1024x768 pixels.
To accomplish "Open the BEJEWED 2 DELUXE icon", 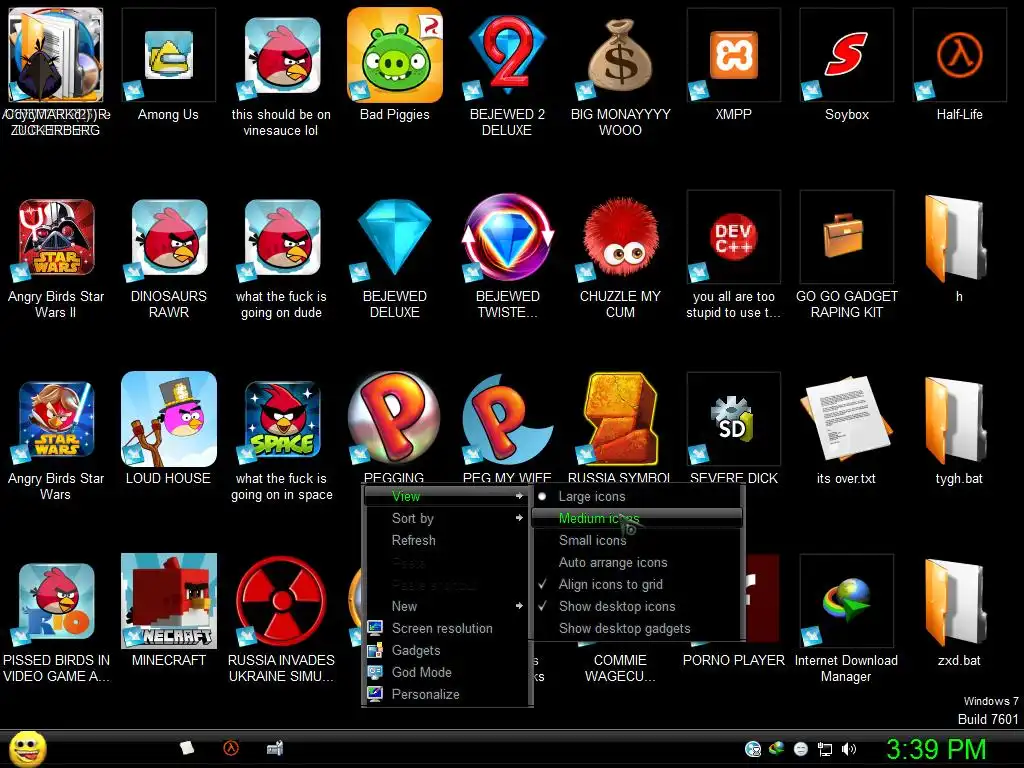I will coord(507,56).
